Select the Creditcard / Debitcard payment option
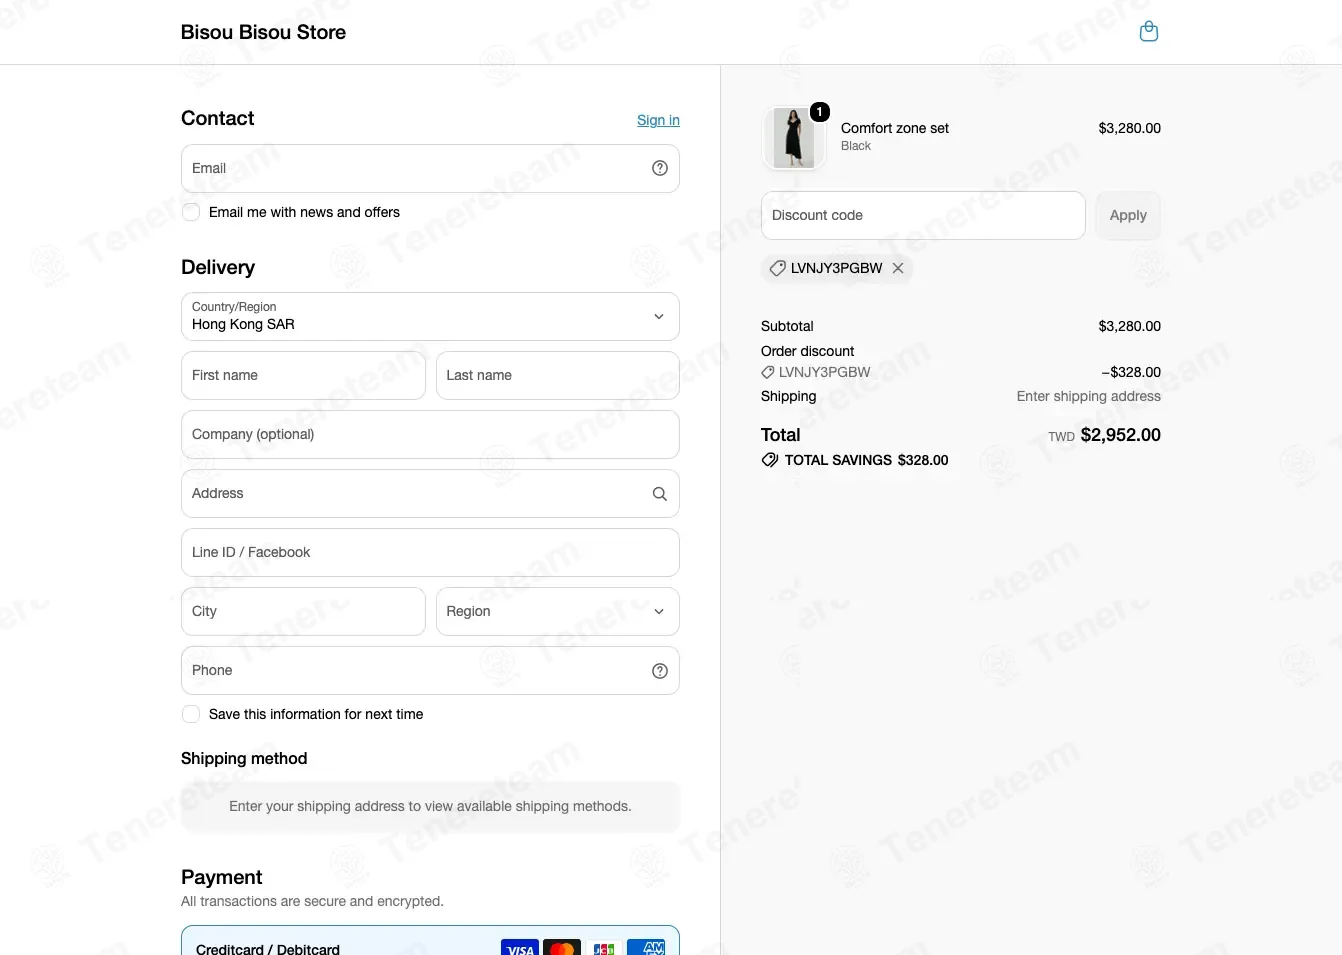Image resolution: width=1342 pixels, height=955 pixels. pos(430,941)
